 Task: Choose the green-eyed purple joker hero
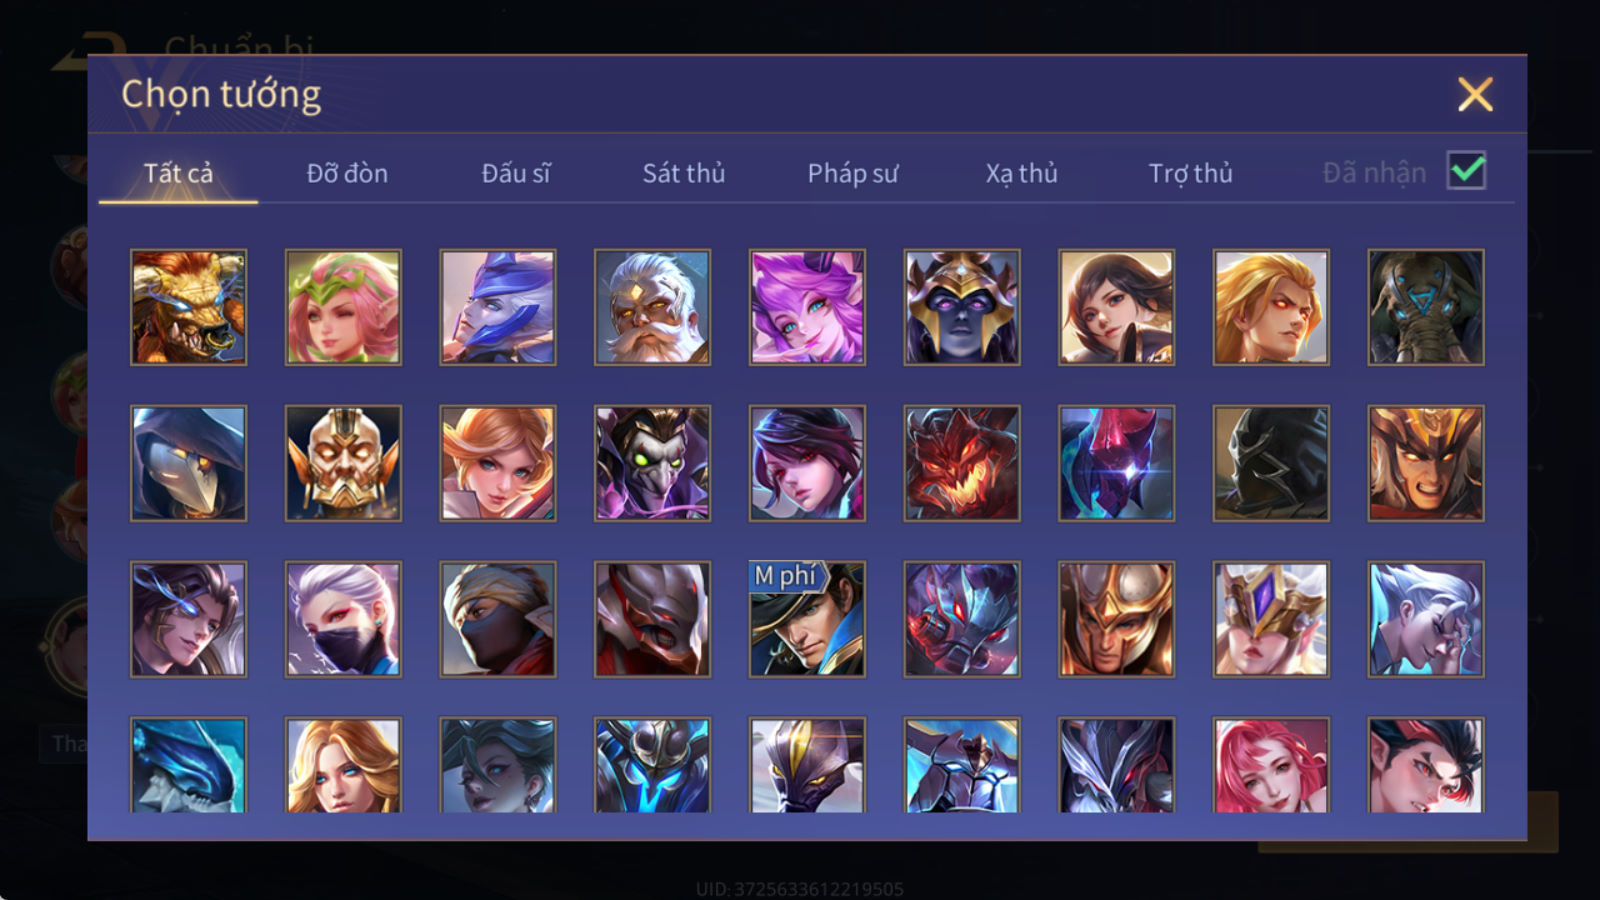(652, 463)
